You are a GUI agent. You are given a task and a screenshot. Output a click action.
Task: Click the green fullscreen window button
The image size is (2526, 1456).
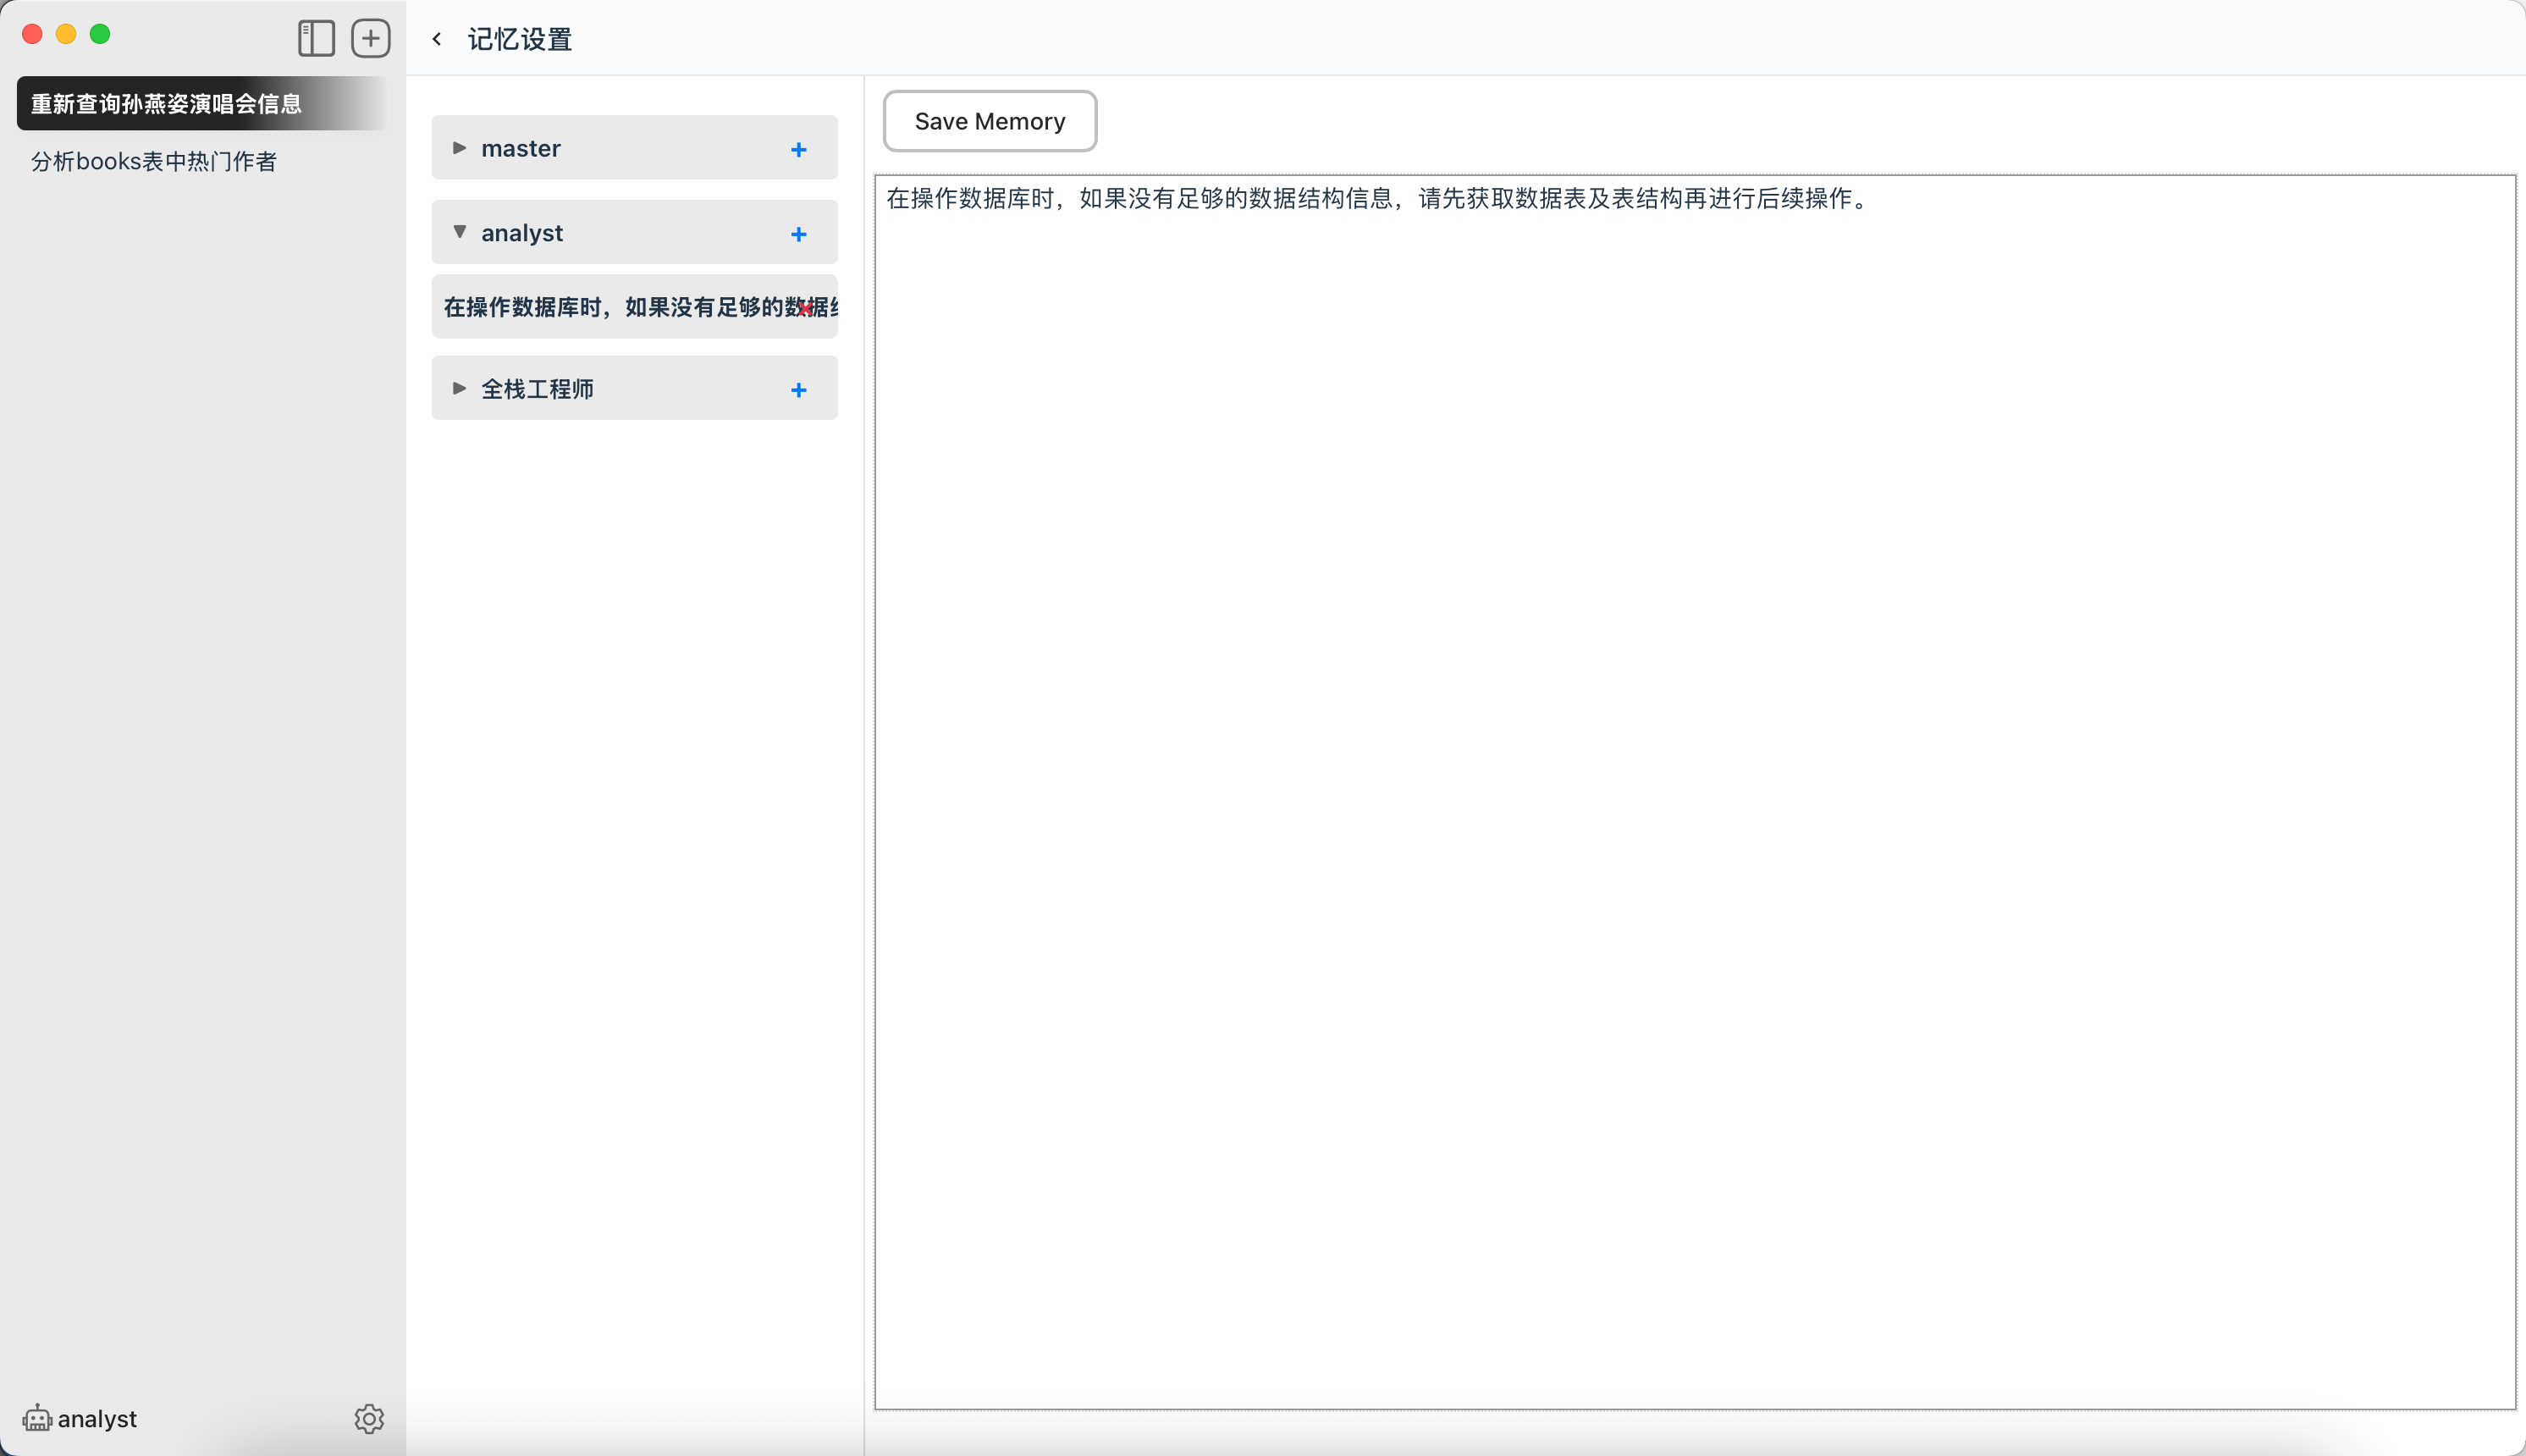(100, 34)
